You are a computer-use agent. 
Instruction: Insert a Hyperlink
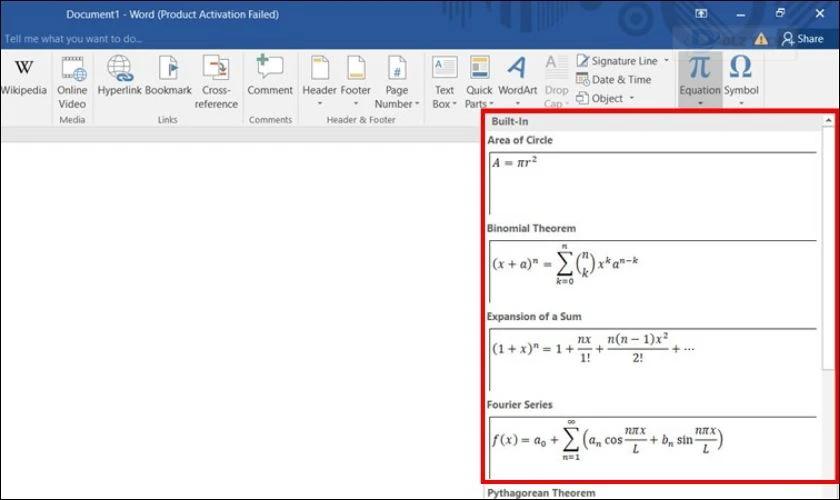[x=119, y=76]
